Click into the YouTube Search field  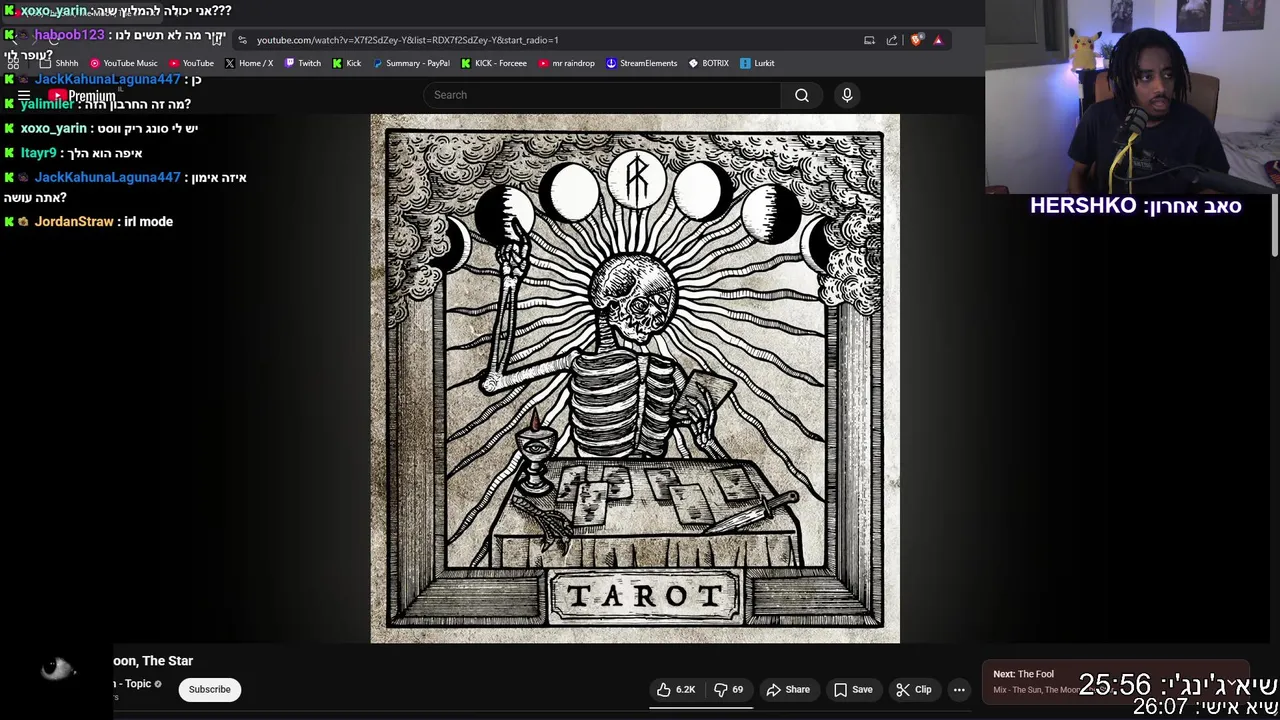point(602,95)
